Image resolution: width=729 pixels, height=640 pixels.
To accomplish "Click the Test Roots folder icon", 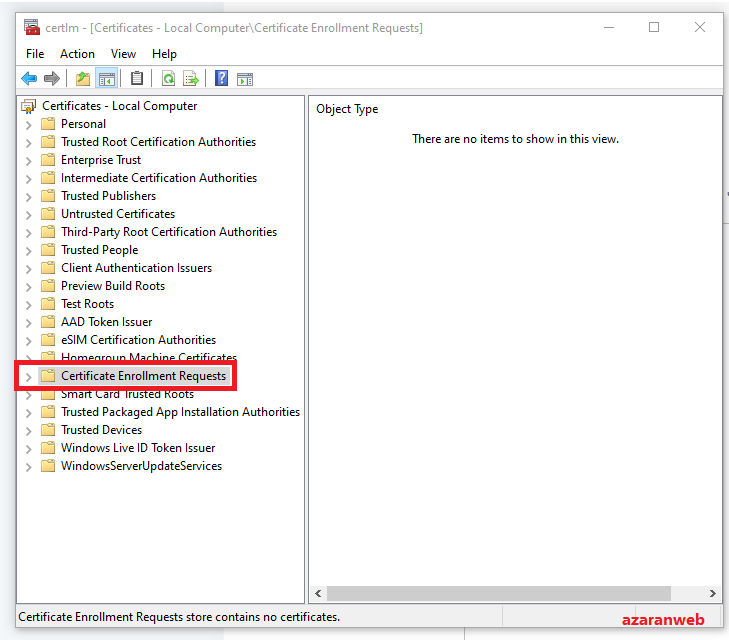I will [x=48, y=304].
